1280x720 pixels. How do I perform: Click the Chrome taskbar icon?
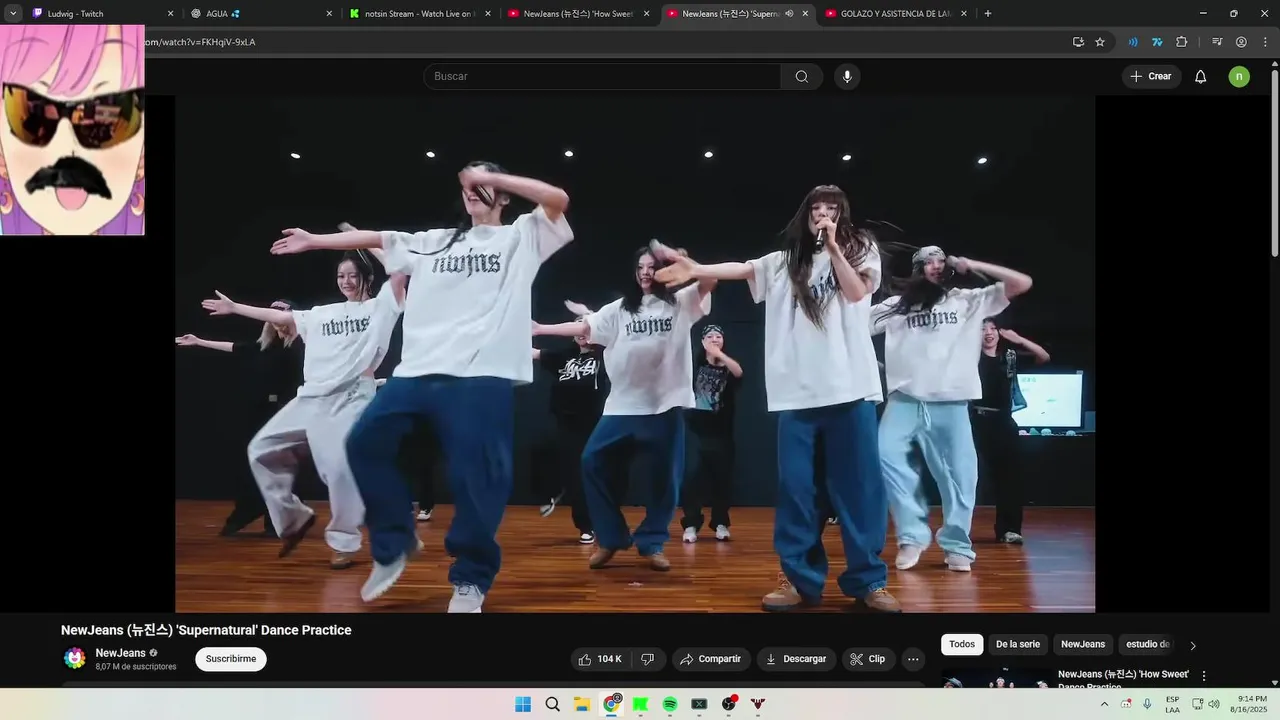(611, 704)
